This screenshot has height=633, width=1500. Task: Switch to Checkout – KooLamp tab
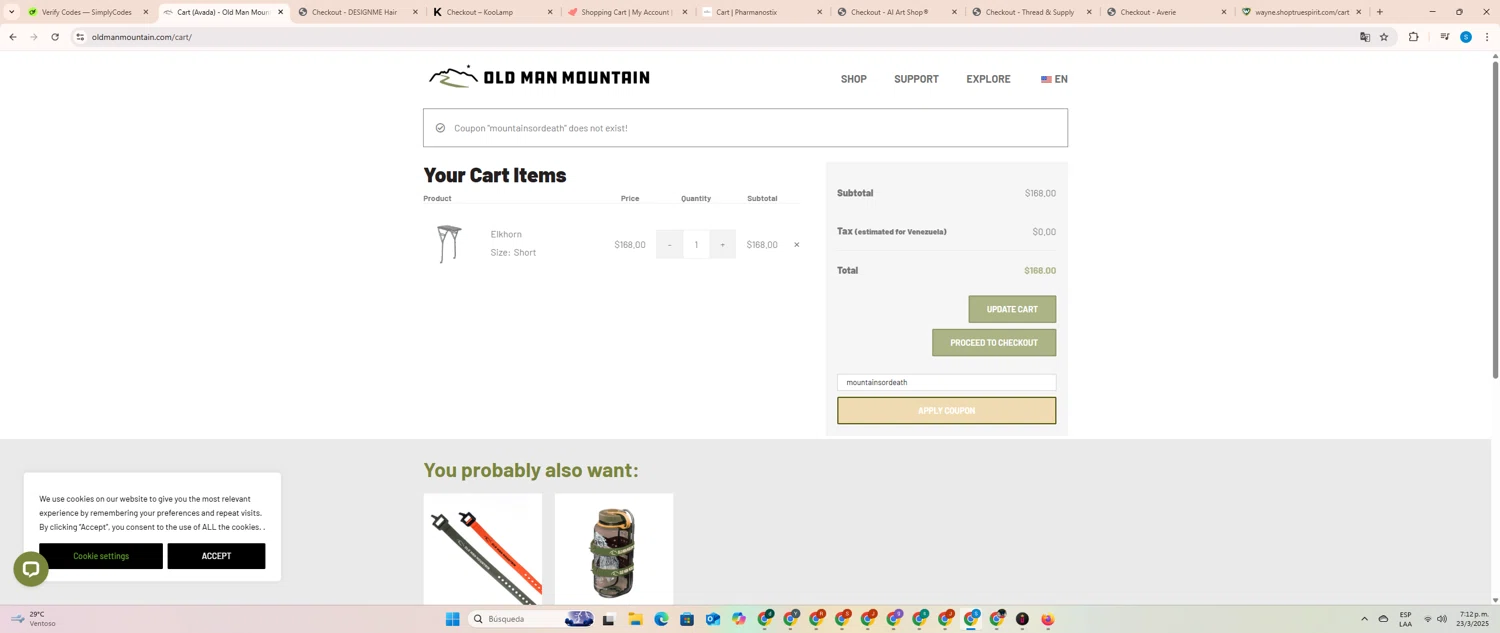point(480,12)
